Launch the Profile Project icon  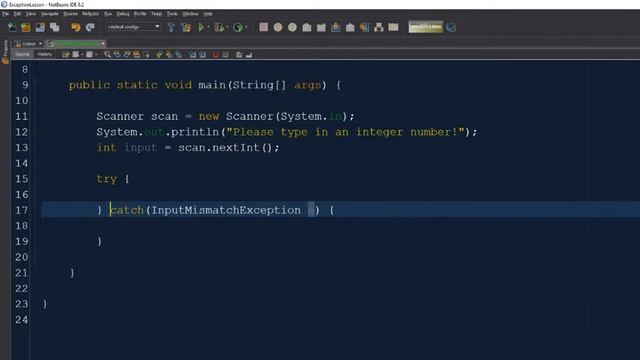coord(238,27)
